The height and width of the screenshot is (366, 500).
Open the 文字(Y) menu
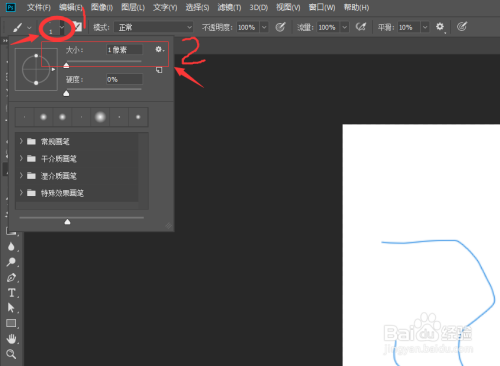(x=165, y=7)
